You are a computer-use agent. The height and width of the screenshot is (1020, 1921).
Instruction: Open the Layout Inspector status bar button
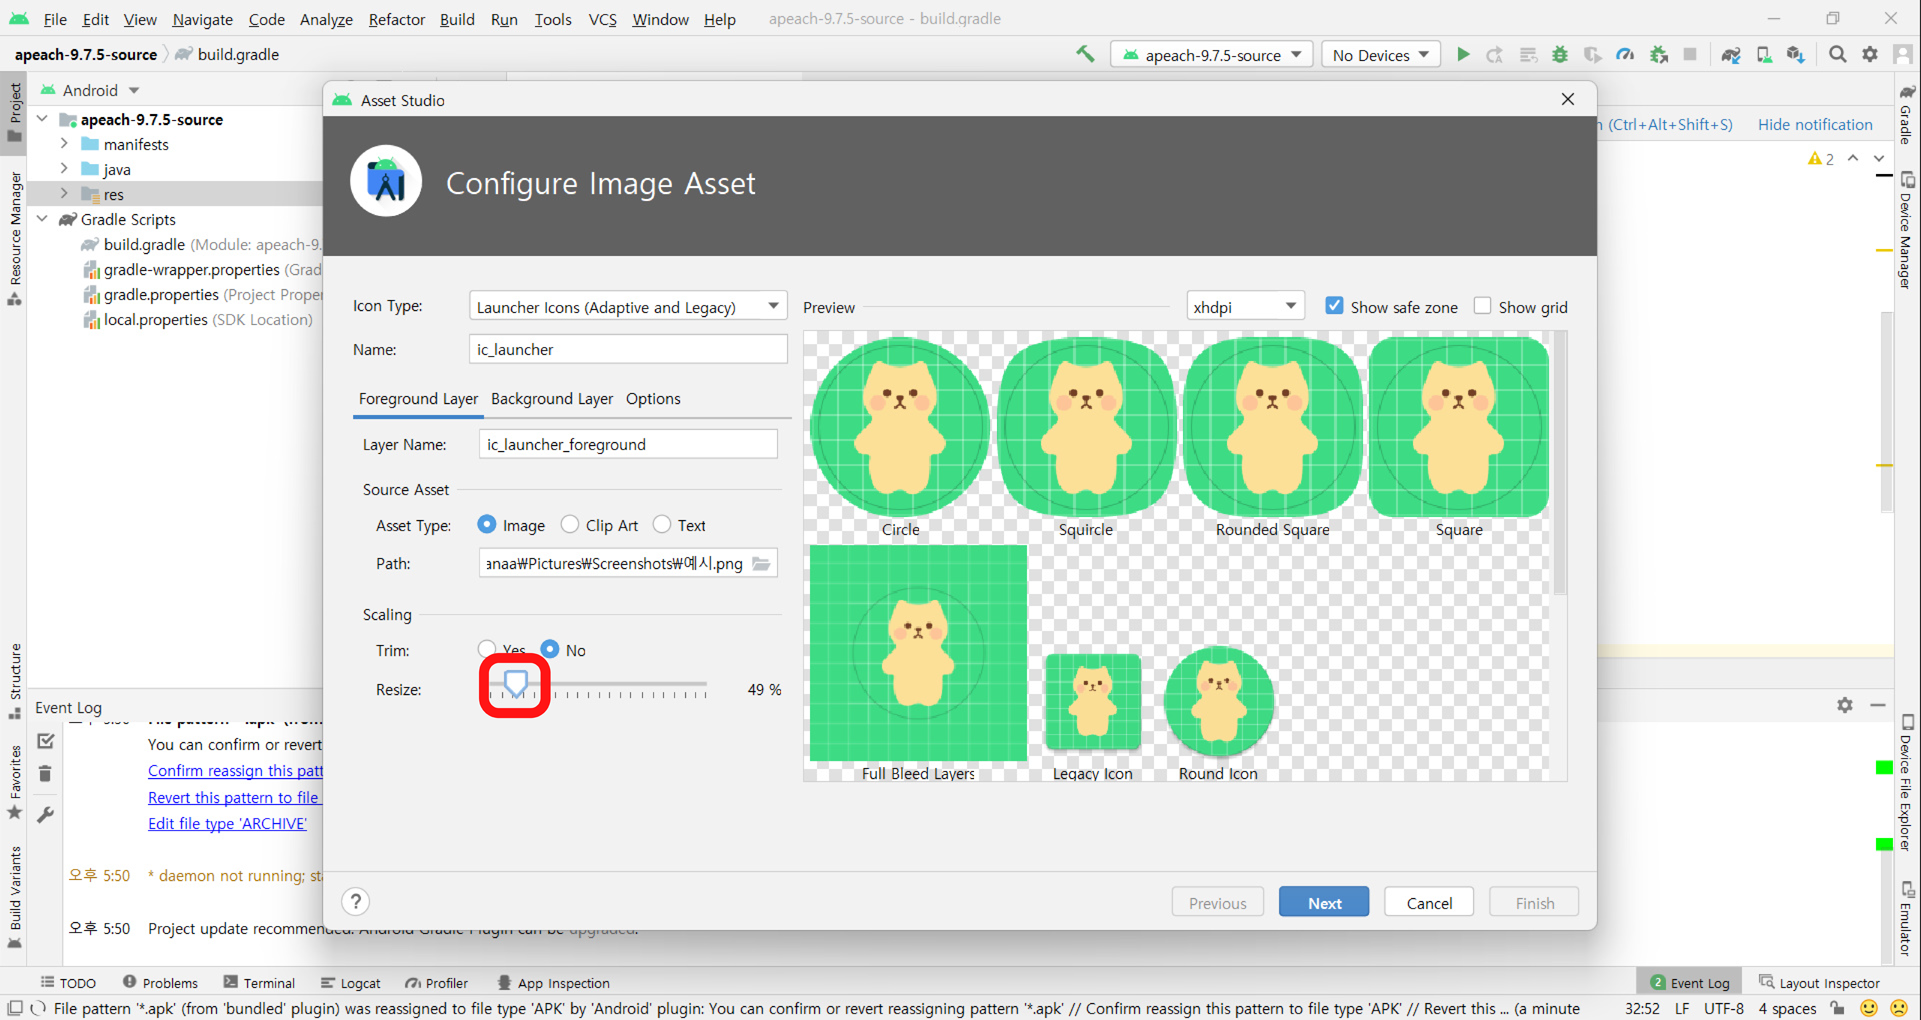pyautogui.click(x=1819, y=982)
